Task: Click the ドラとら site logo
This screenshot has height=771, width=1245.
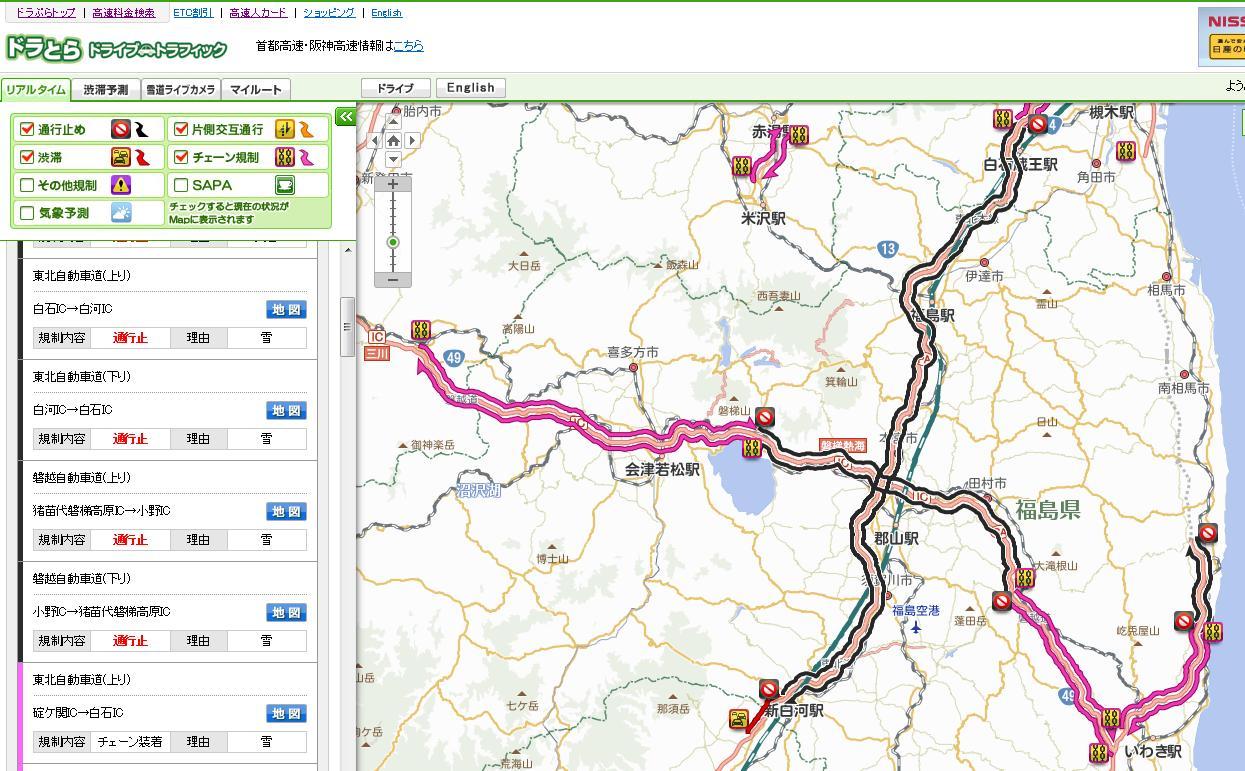Action: pos(116,48)
